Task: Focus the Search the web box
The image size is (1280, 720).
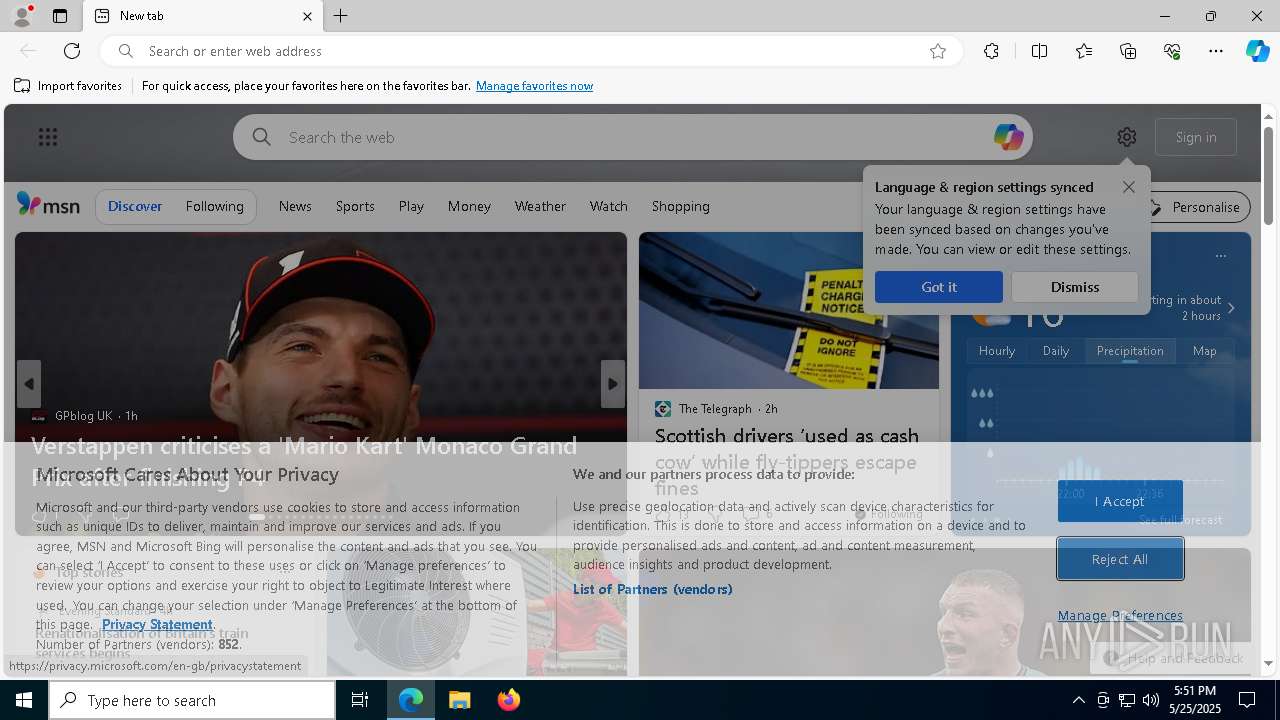Action: pyautogui.click(x=632, y=137)
